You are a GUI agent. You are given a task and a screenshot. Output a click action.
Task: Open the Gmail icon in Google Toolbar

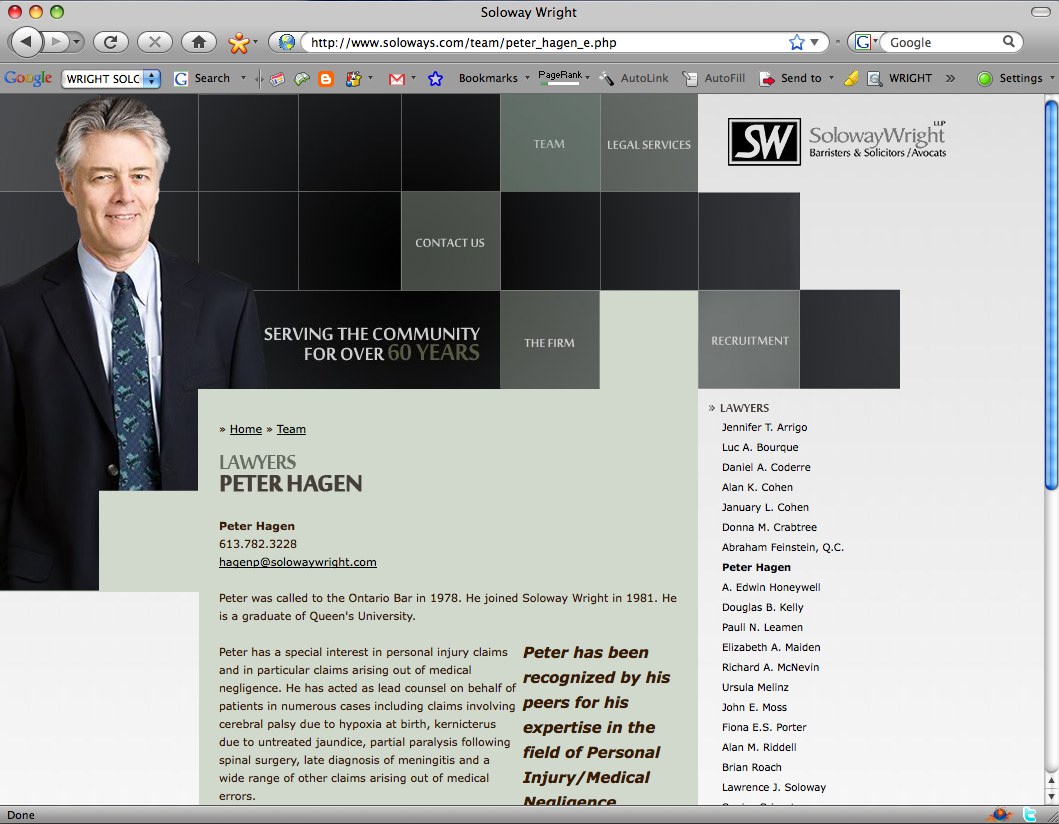pyautogui.click(x=397, y=79)
